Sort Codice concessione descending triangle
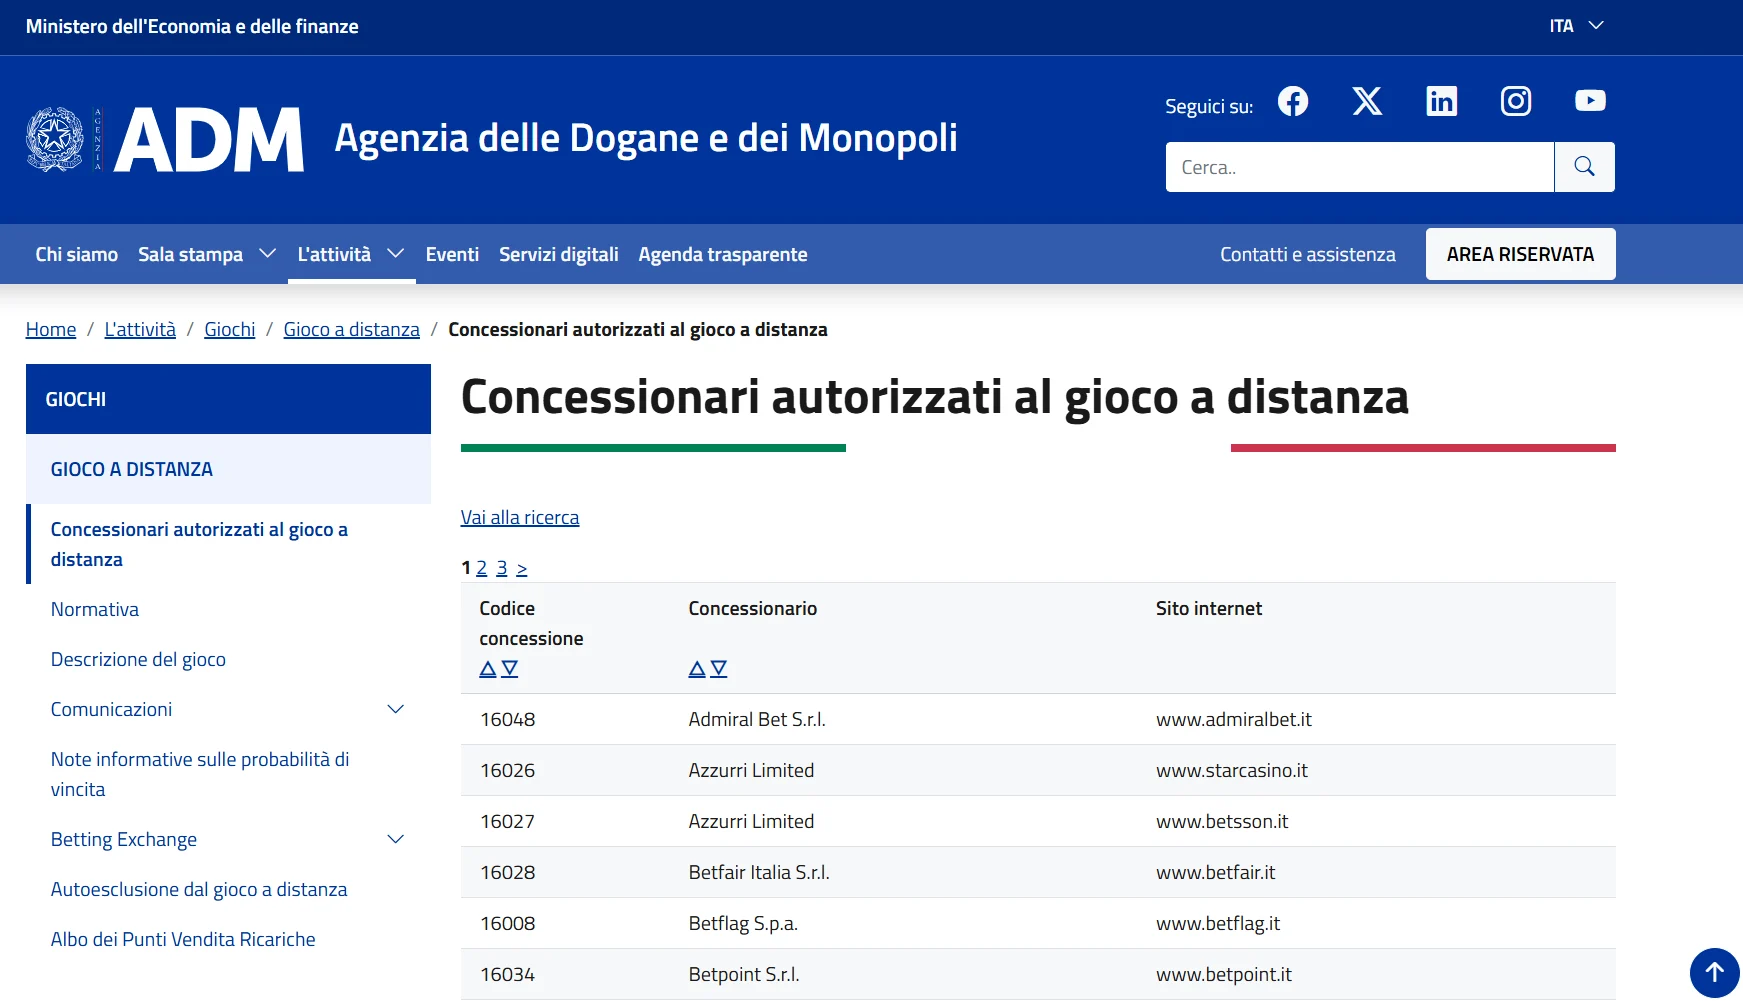Viewport: 1743px width, 1001px height. (x=510, y=669)
